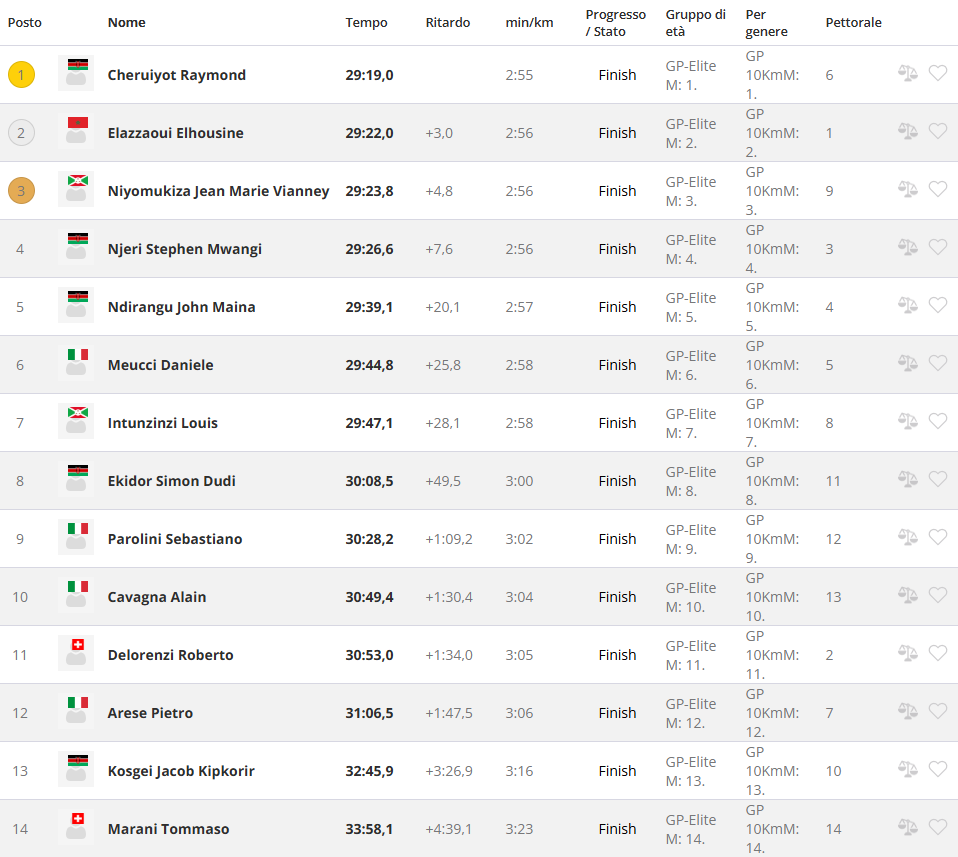Favorite Cheruiyot Raymond with heart icon
Image resolution: width=958 pixels, height=857 pixels.
point(937,73)
